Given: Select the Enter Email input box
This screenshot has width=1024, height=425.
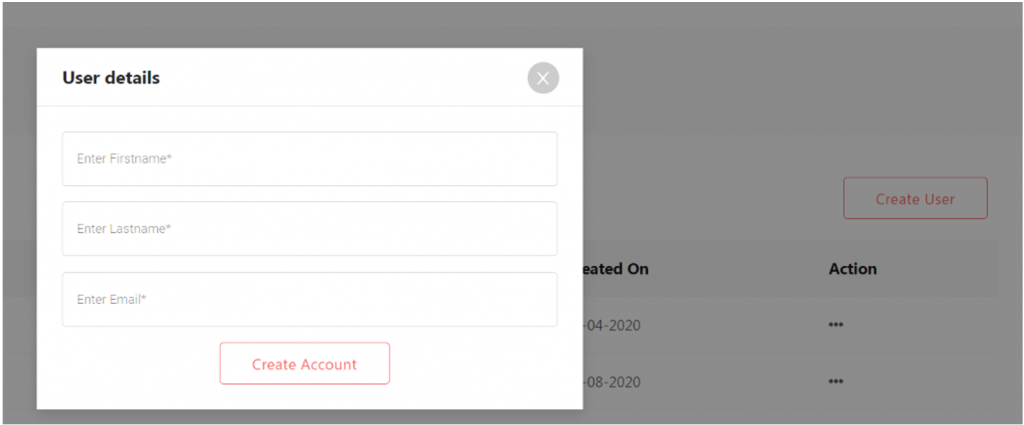Looking at the screenshot, I should point(309,299).
